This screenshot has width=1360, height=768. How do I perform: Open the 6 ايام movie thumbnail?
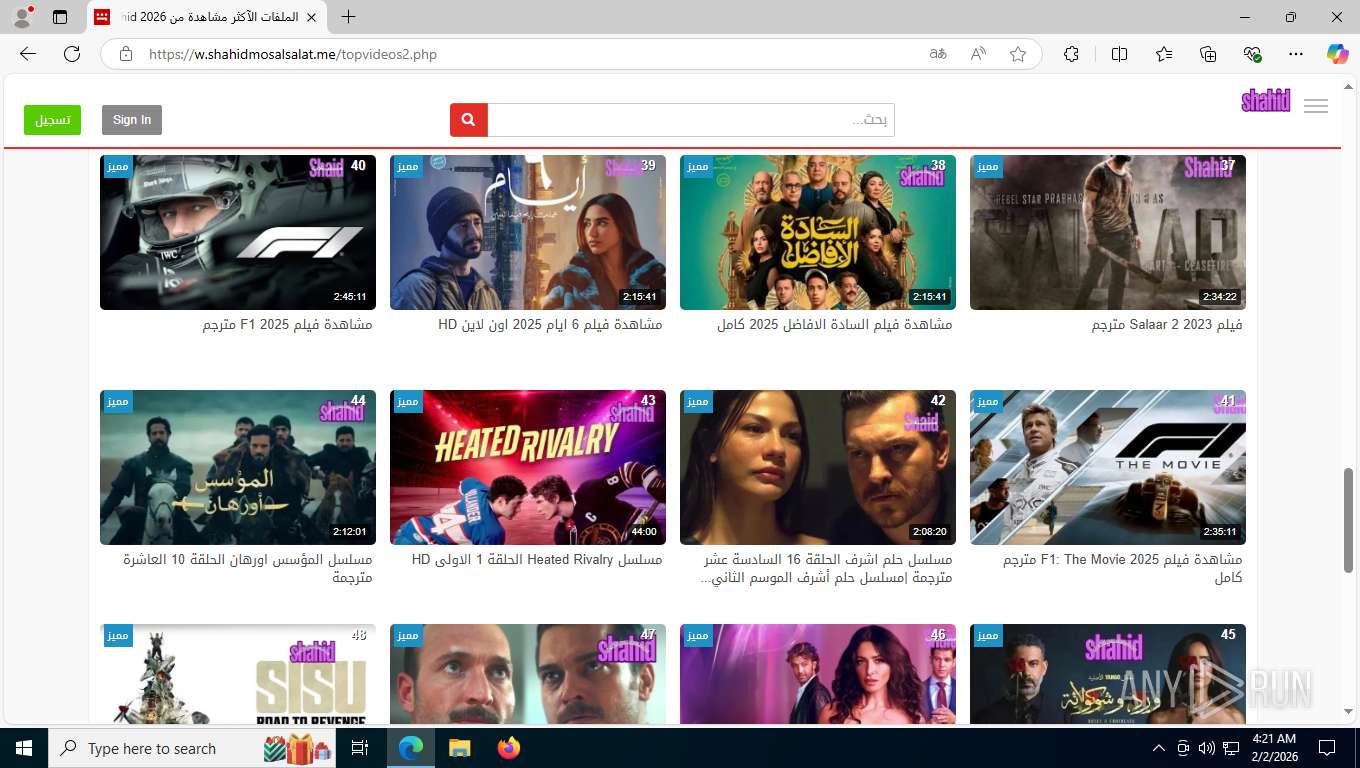click(528, 232)
